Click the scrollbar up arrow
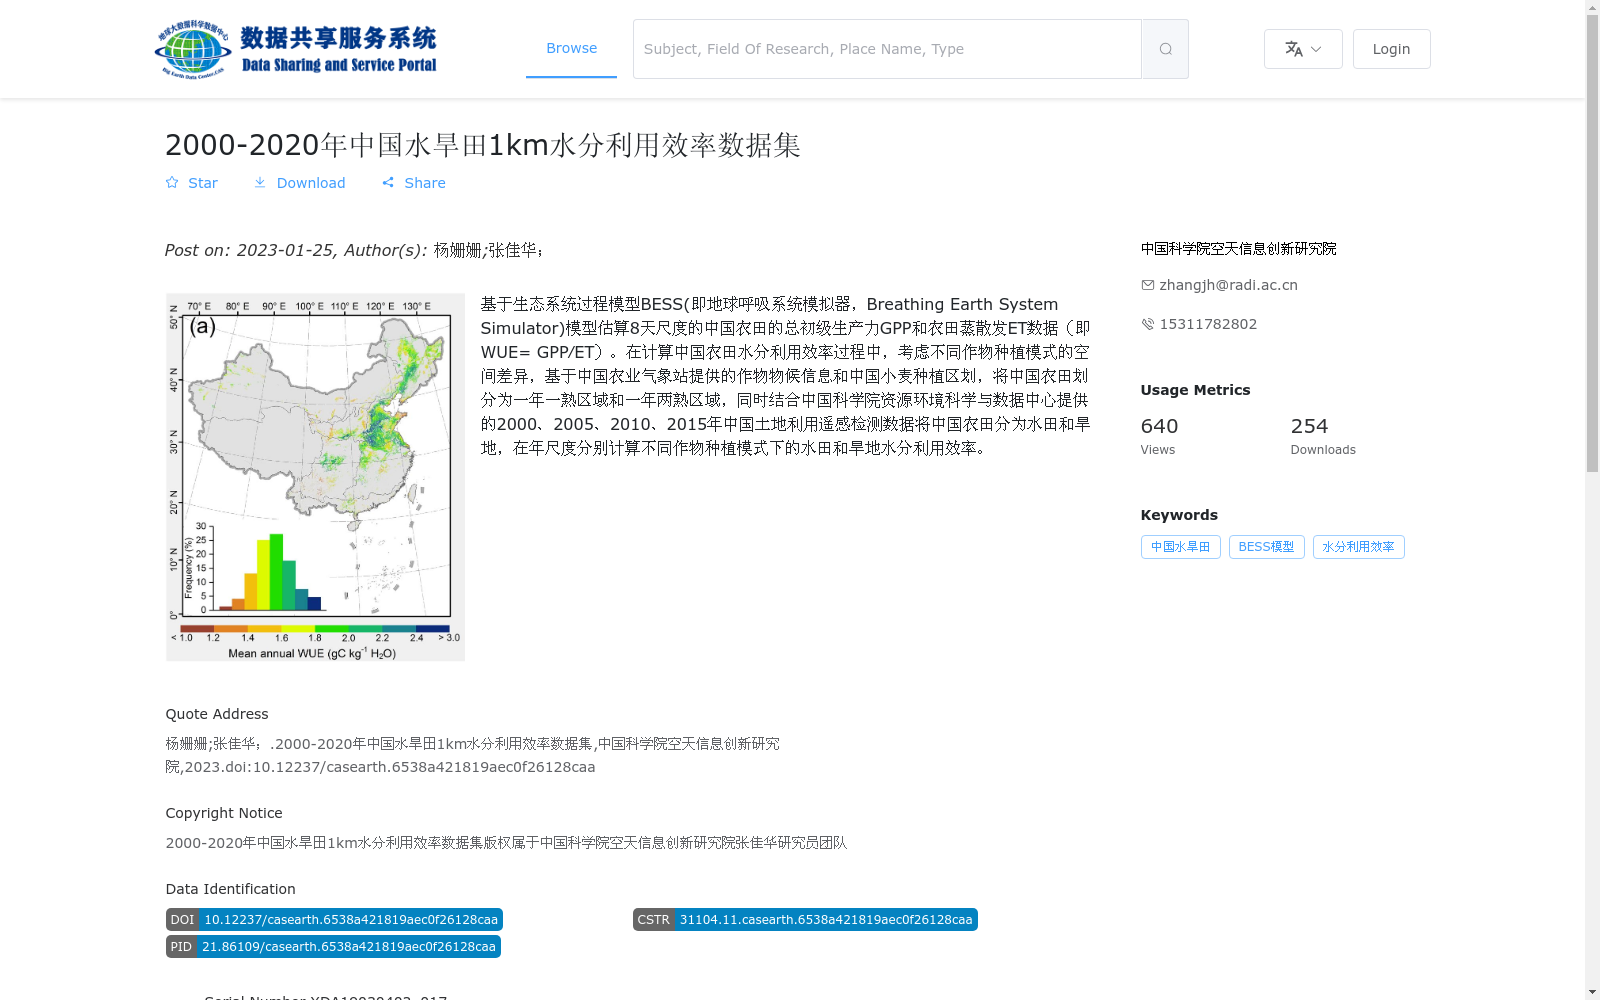Viewport: 1600px width, 1000px height. tap(1592, 7)
